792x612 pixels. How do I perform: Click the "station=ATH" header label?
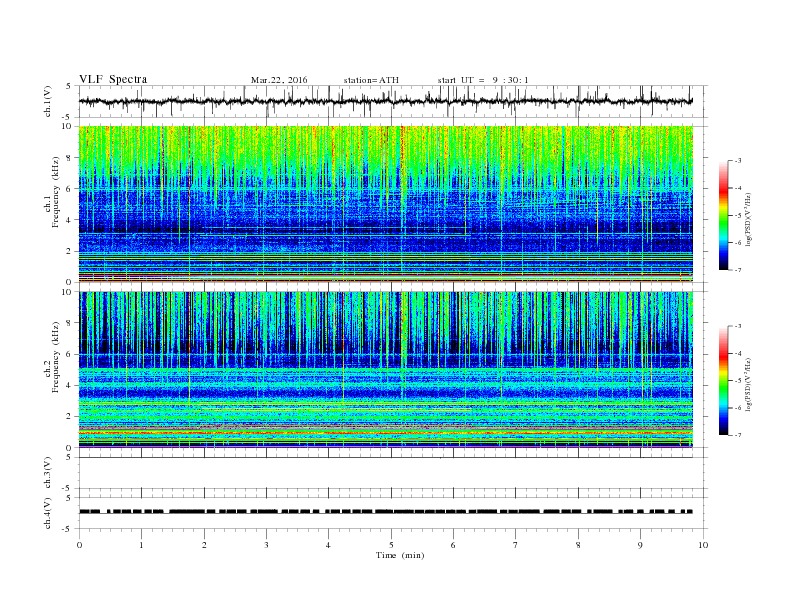click(371, 80)
